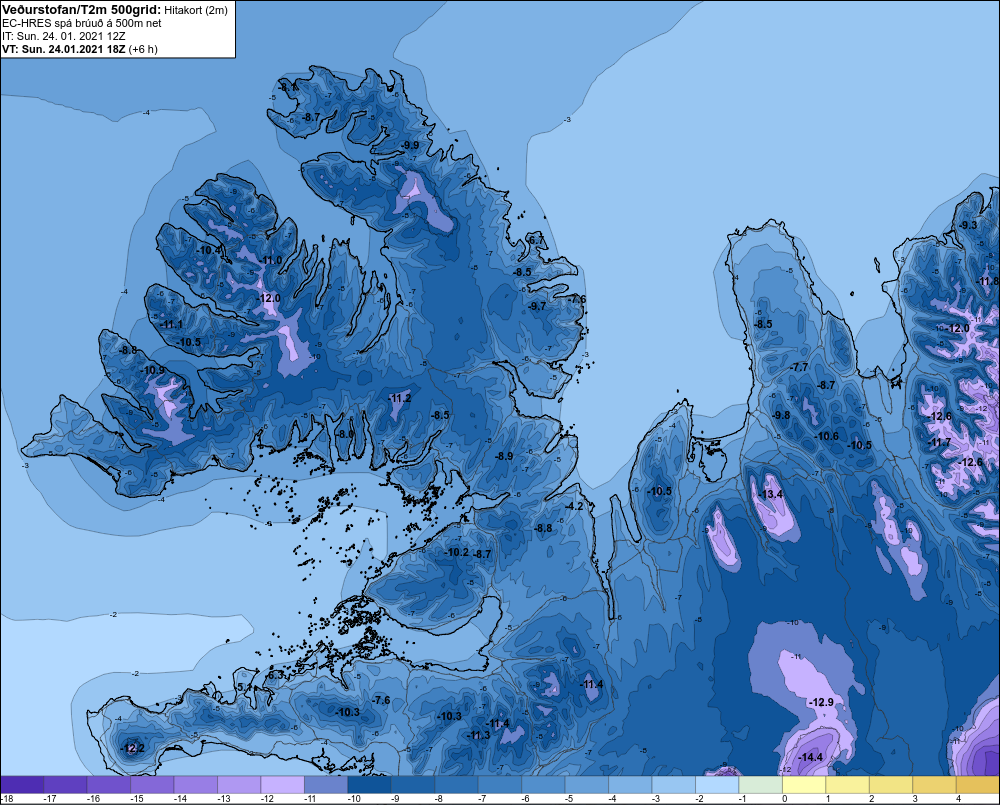Click the '-18' legend tick label
Image resolution: width=1000 pixels, height=805 pixels.
tap(7, 799)
